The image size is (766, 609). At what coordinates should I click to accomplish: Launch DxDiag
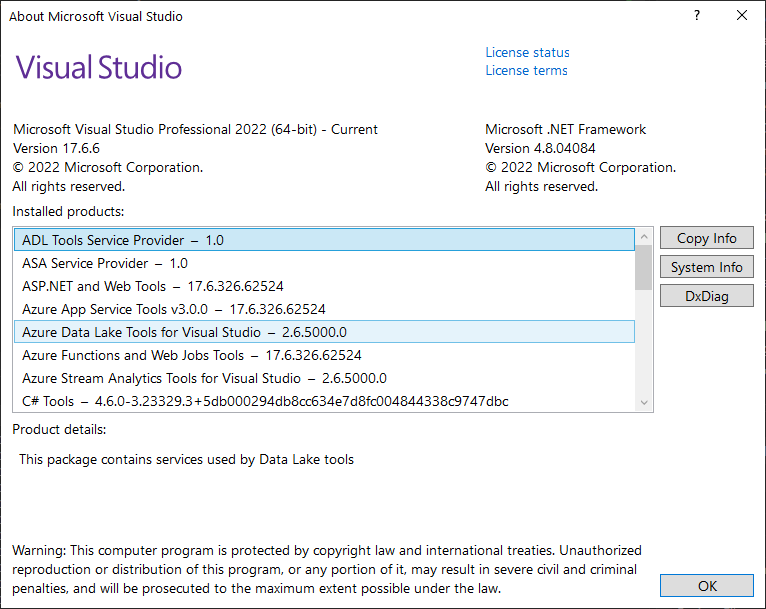[706, 296]
